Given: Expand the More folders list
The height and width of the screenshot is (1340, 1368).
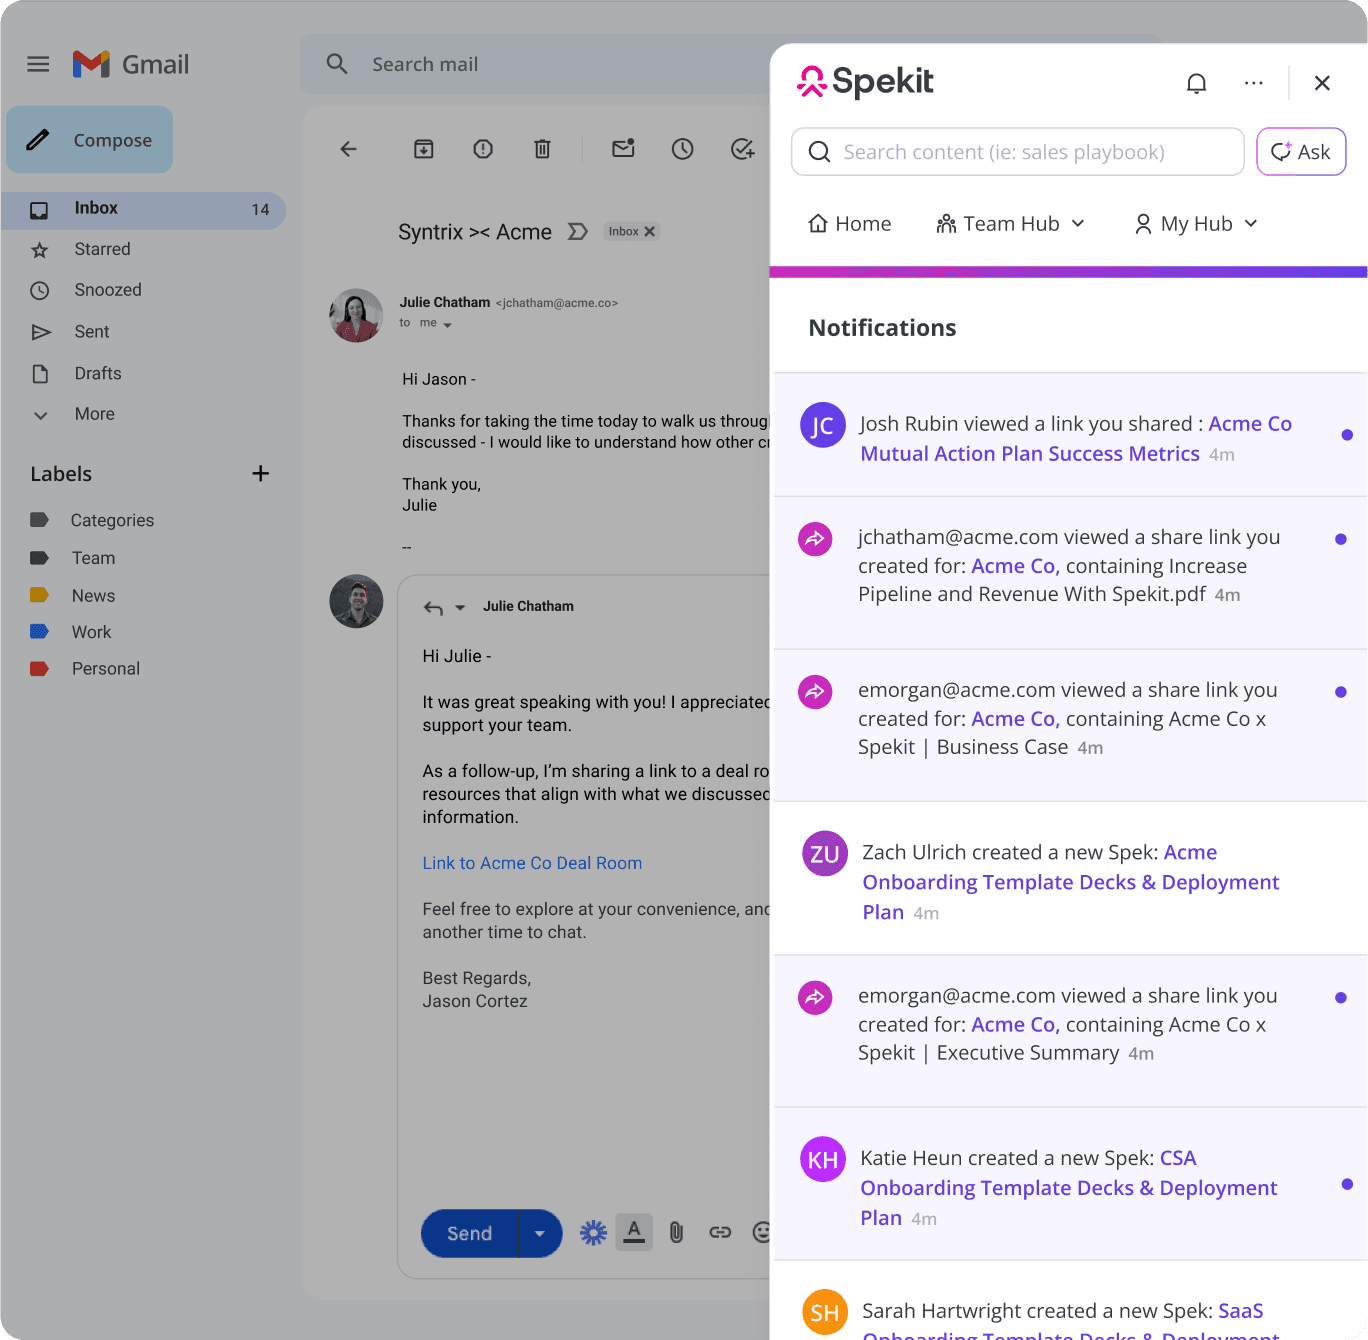Looking at the screenshot, I should click(94, 414).
